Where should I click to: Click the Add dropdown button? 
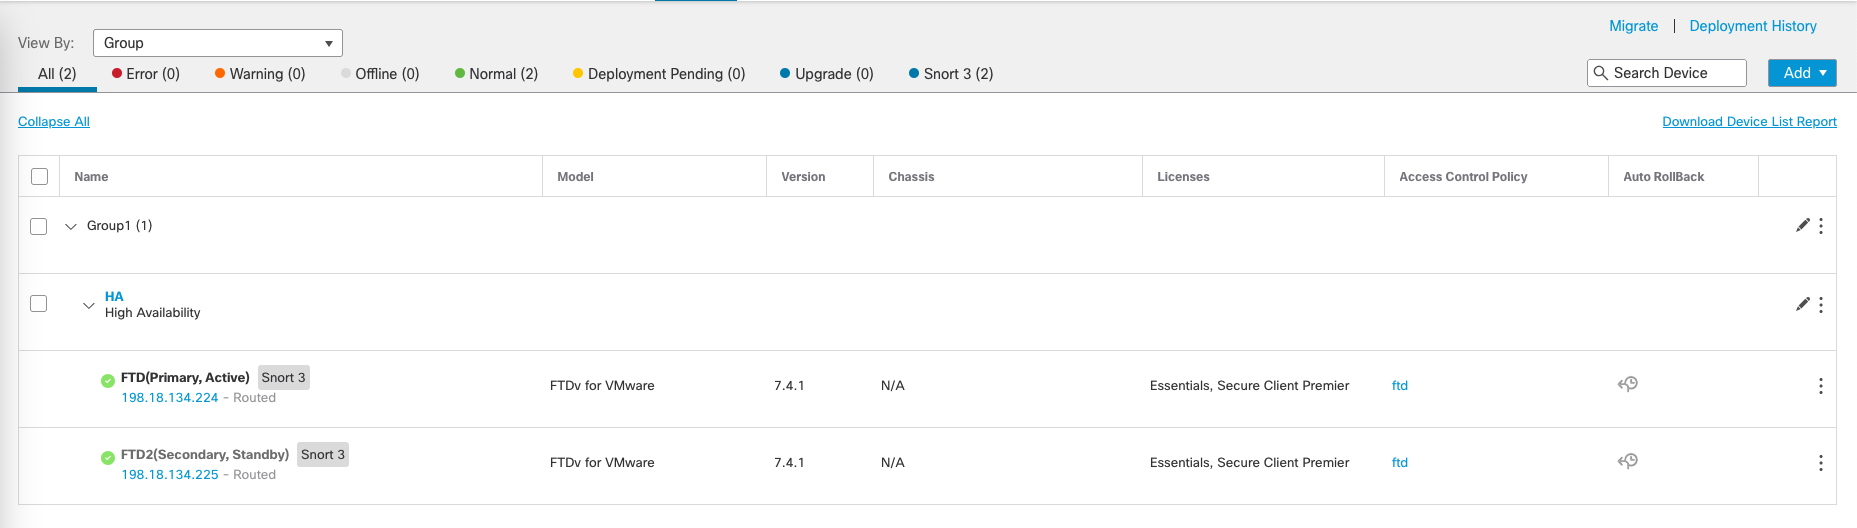pos(1802,73)
